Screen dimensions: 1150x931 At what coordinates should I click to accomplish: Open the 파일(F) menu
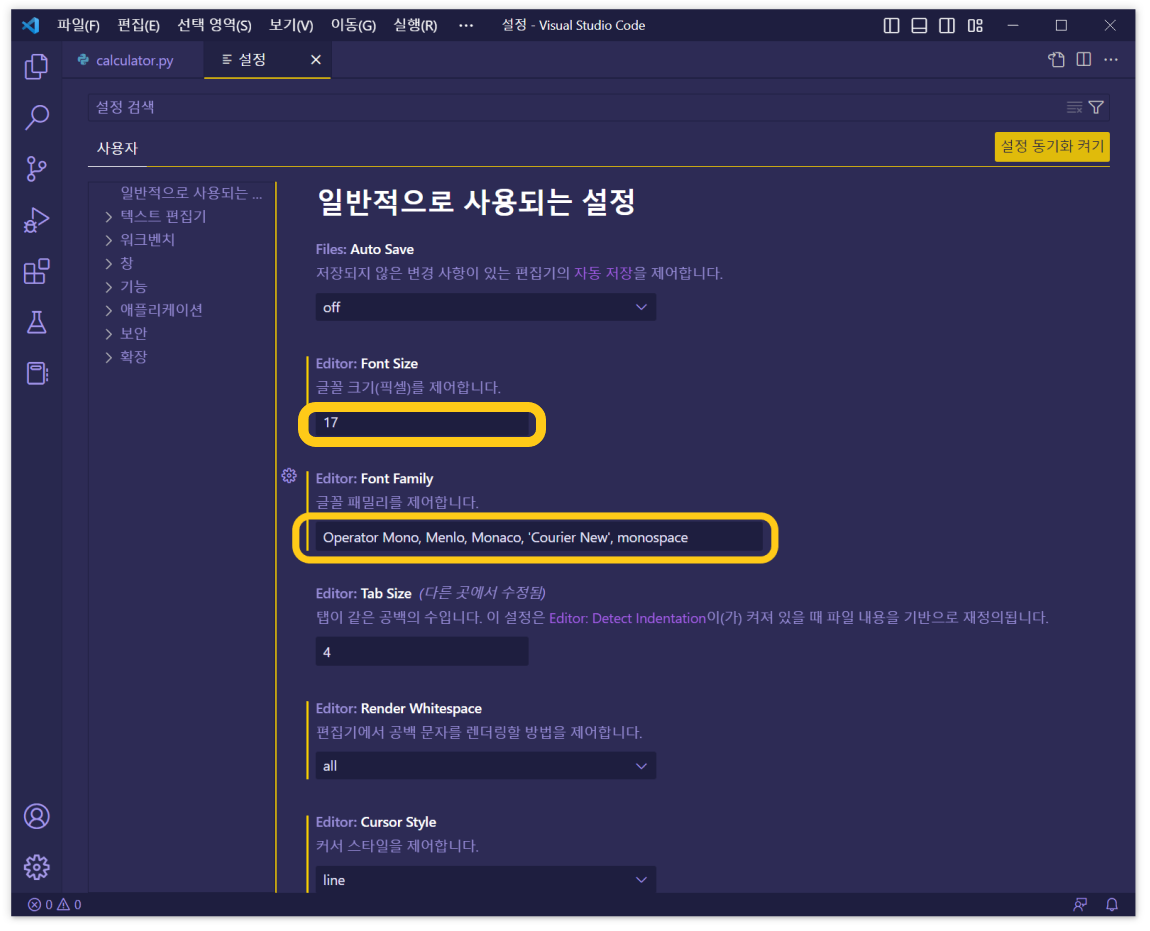coord(78,26)
